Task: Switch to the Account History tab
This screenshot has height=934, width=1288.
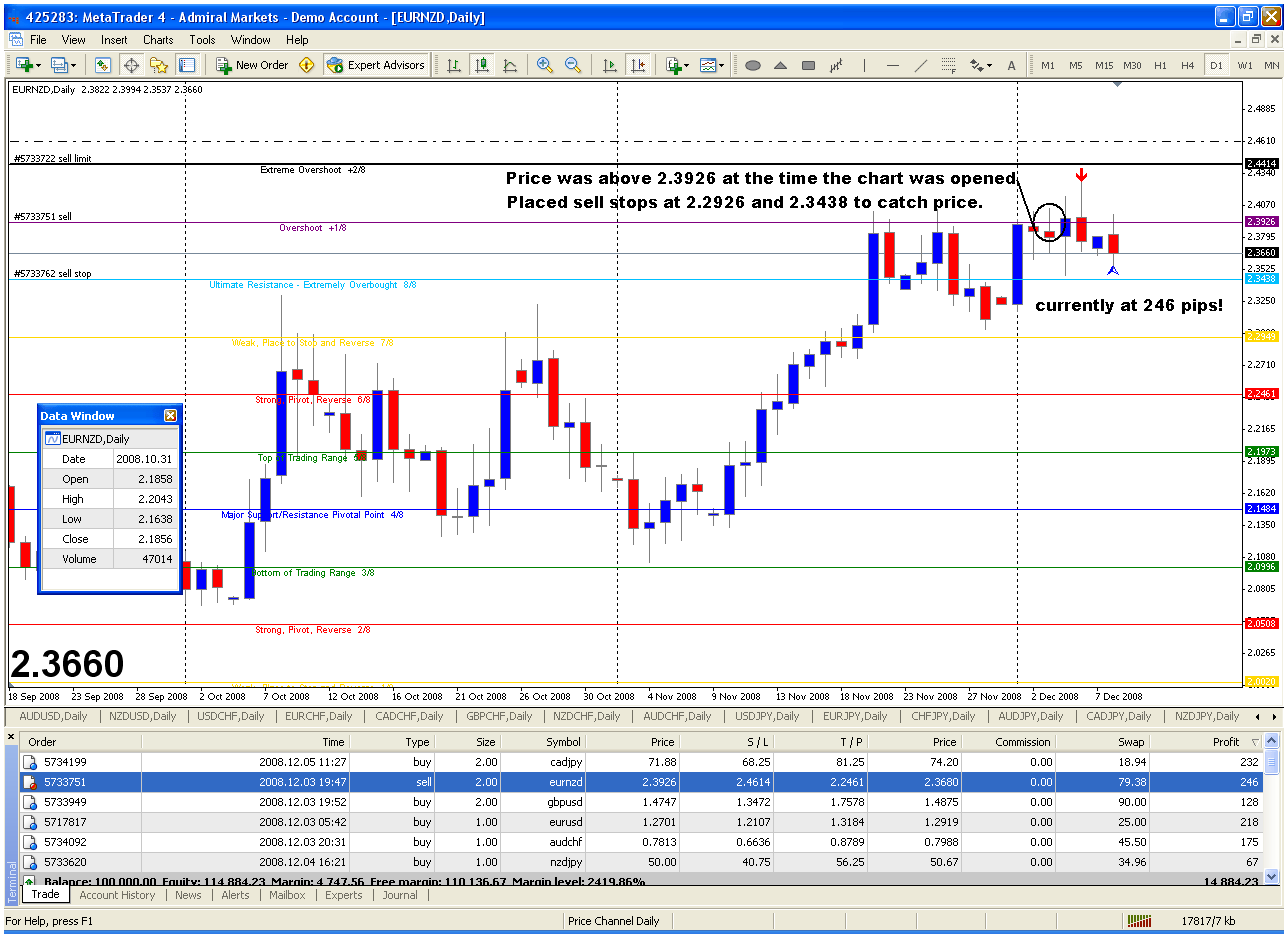Action: coord(117,895)
